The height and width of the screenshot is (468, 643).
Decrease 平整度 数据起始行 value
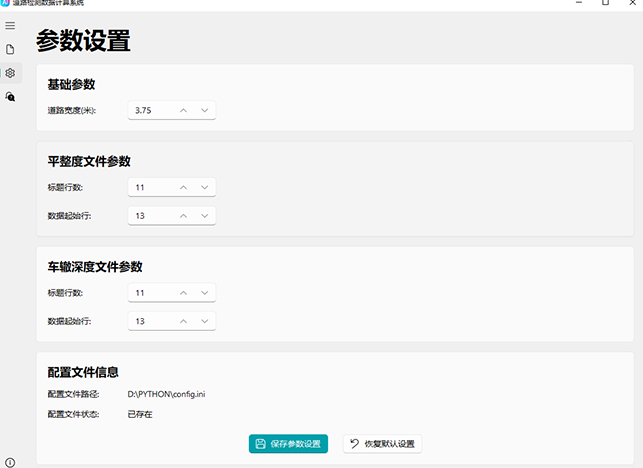coord(204,215)
